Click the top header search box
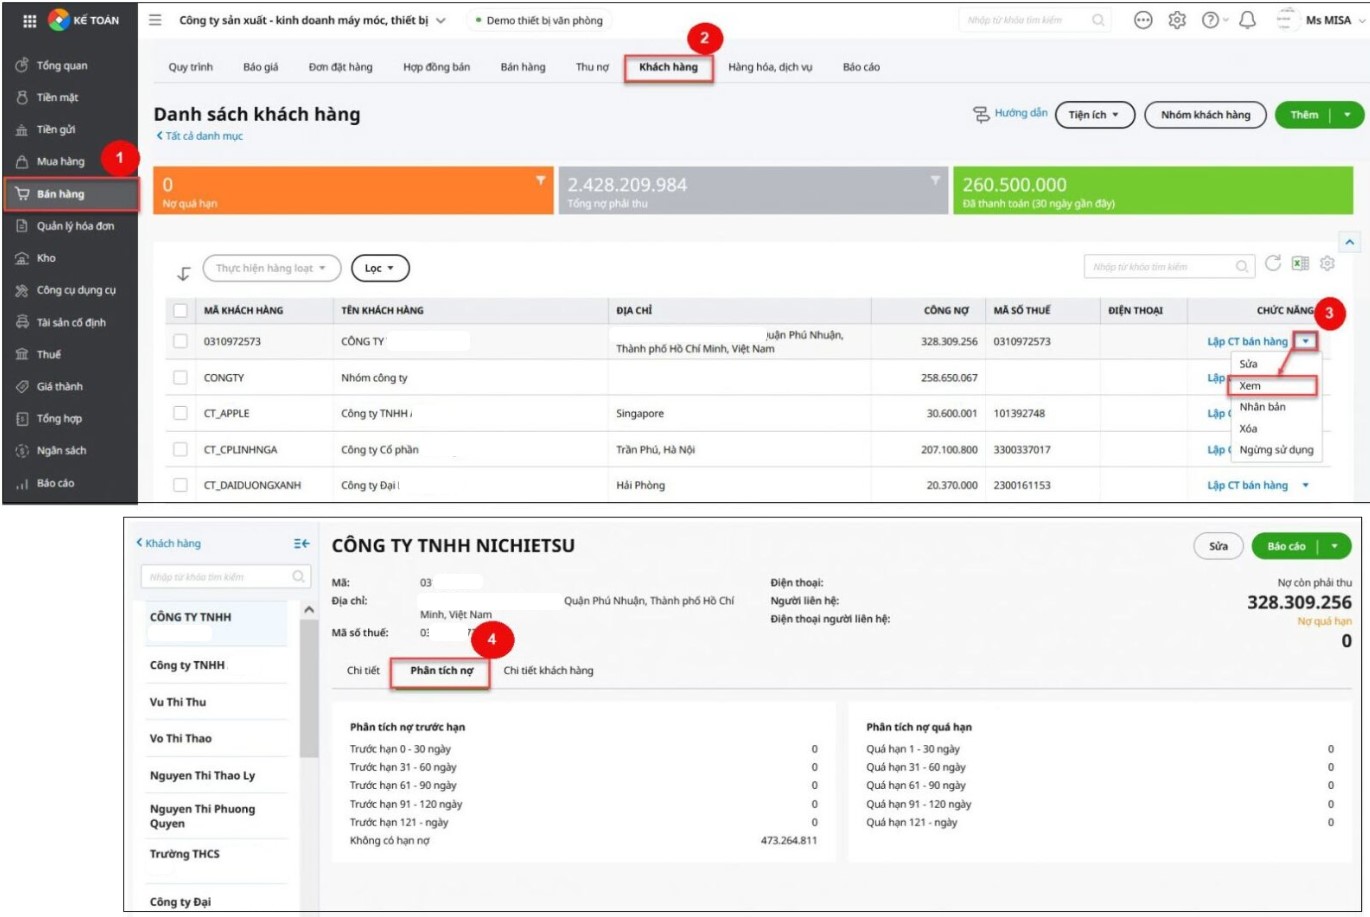The height and width of the screenshot is (917, 1370). pyautogui.click(x=1034, y=20)
